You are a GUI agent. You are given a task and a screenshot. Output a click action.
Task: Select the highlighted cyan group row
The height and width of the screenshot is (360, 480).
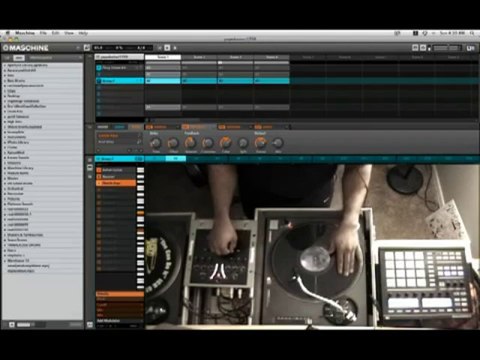tap(120, 81)
